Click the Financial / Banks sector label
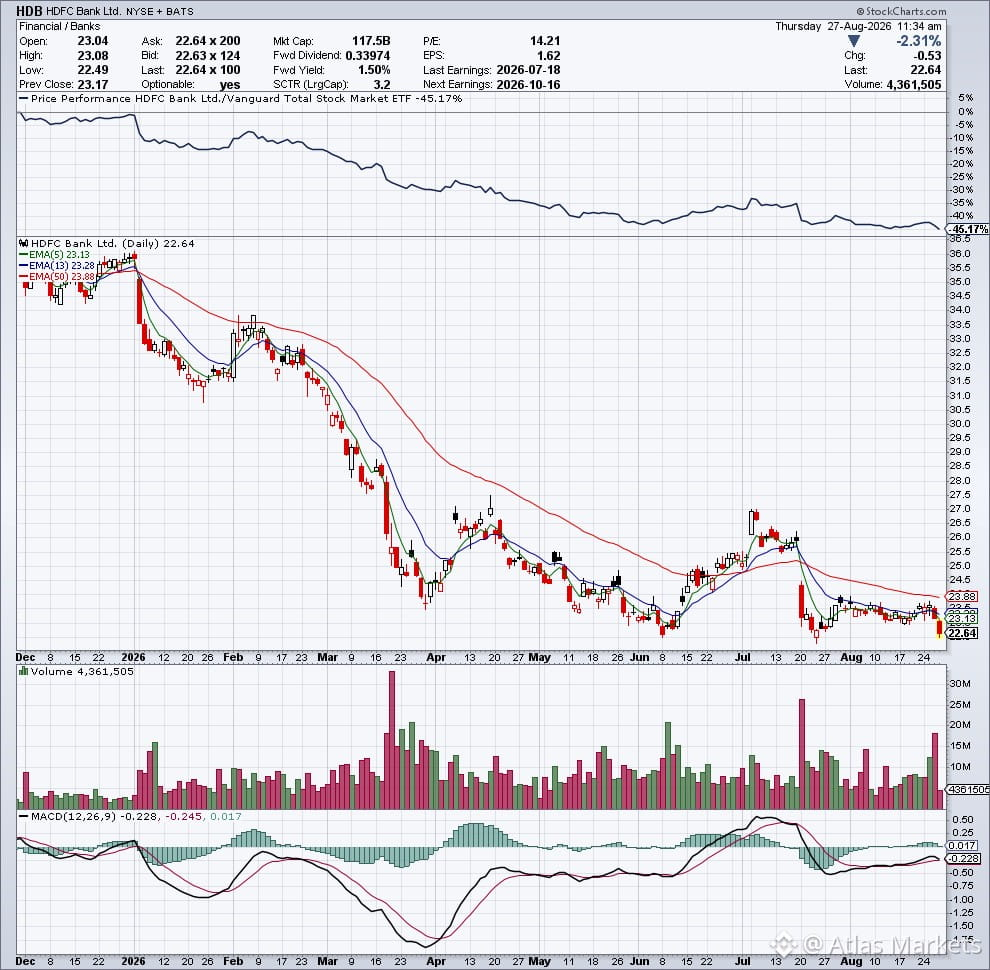The height and width of the screenshot is (970, 990). click(59, 26)
